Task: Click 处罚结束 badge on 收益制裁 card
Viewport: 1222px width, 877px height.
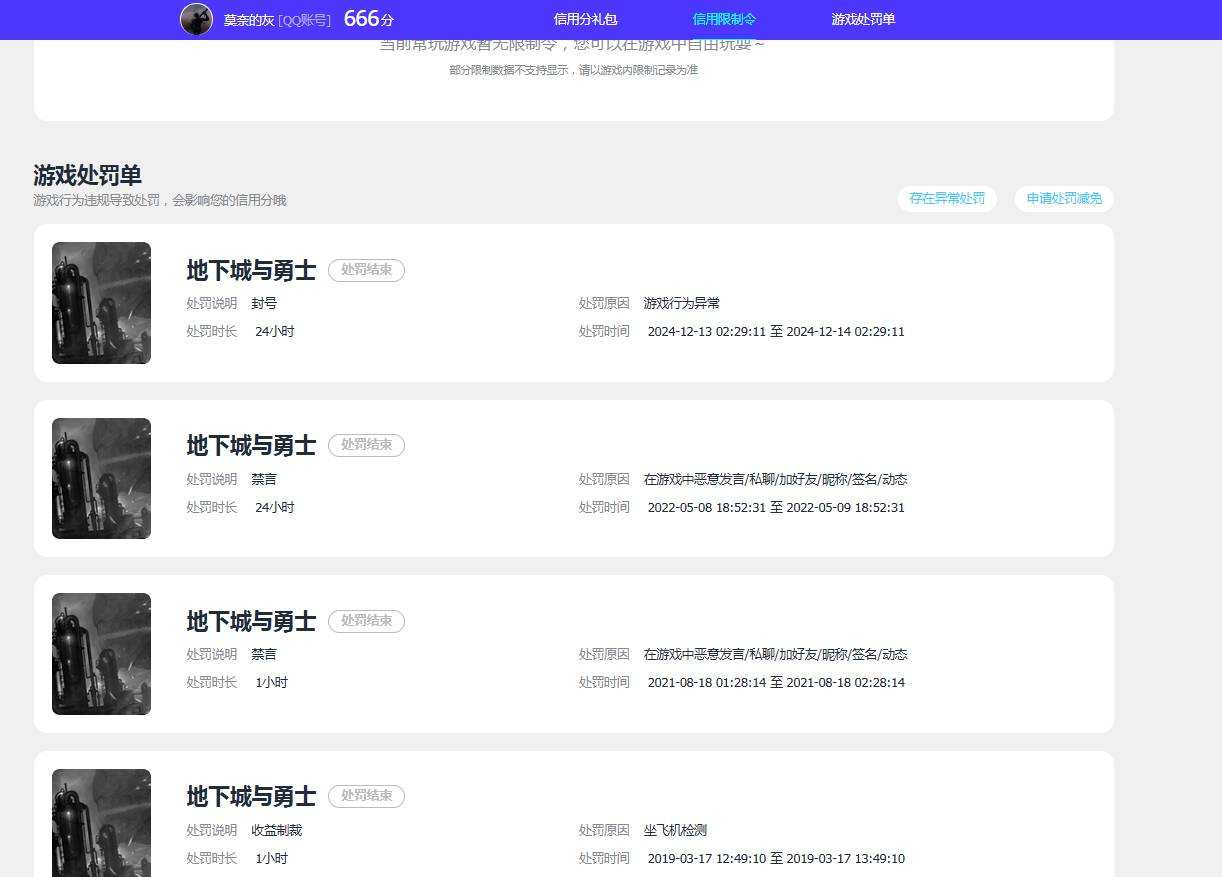Action: (366, 796)
